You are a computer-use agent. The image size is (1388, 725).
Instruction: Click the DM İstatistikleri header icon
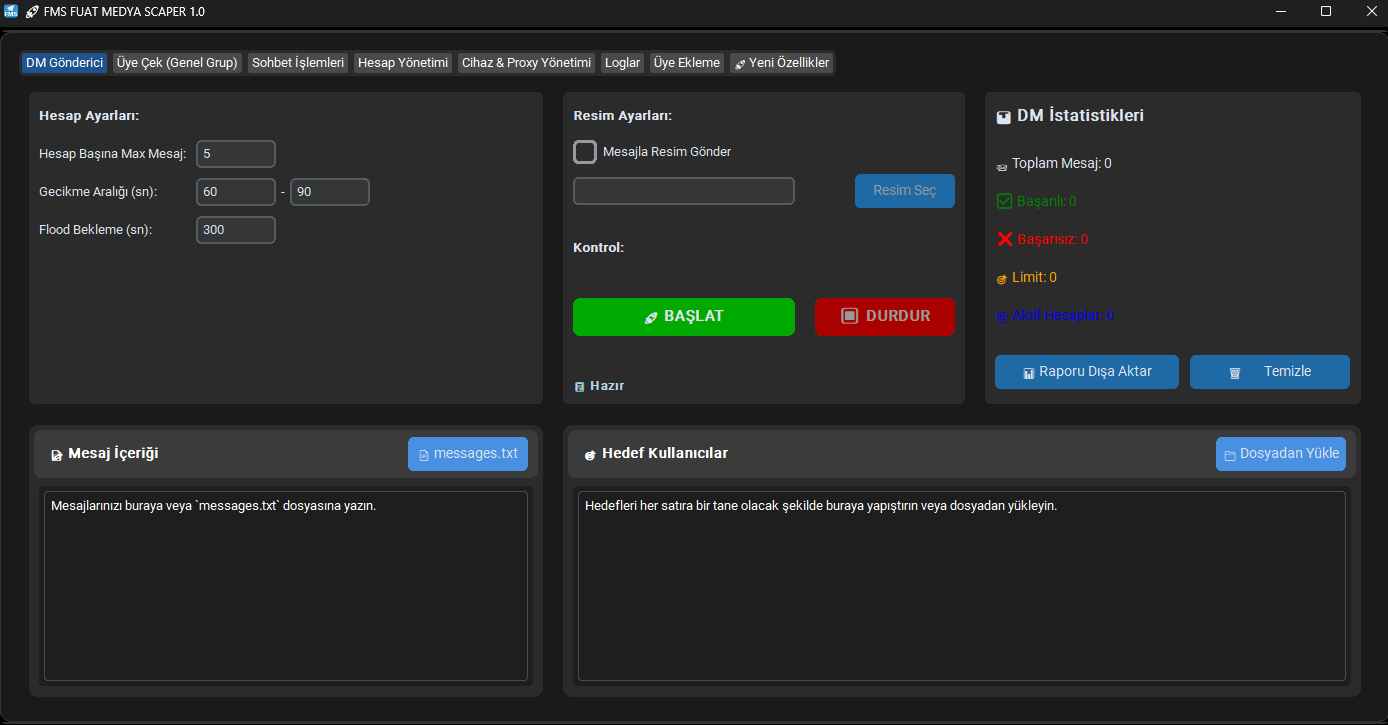[1003, 117]
